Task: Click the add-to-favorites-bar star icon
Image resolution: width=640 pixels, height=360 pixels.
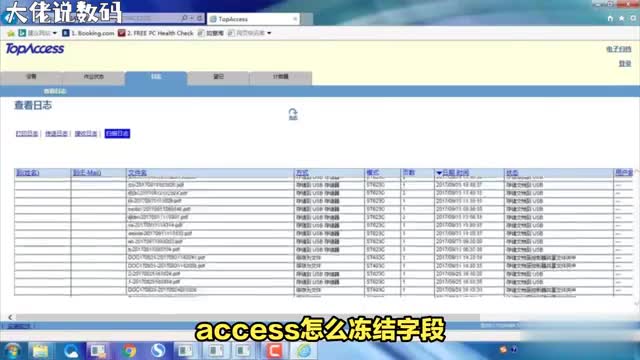Action: pyautogui.click(x=11, y=33)
